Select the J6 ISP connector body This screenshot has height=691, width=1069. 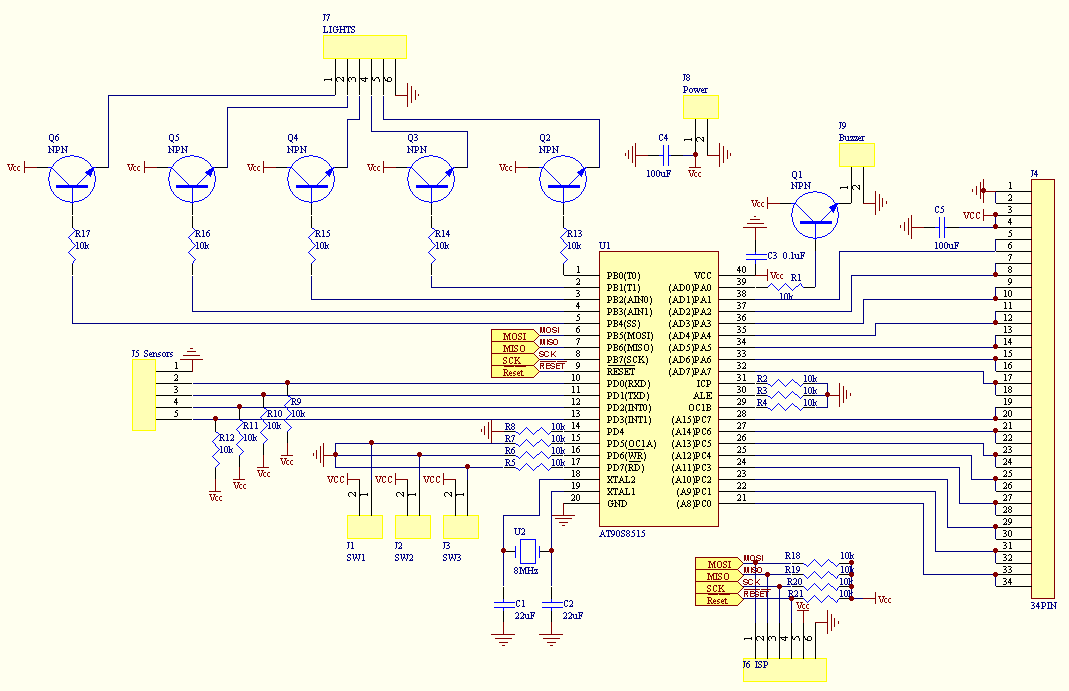click(785, 670)
